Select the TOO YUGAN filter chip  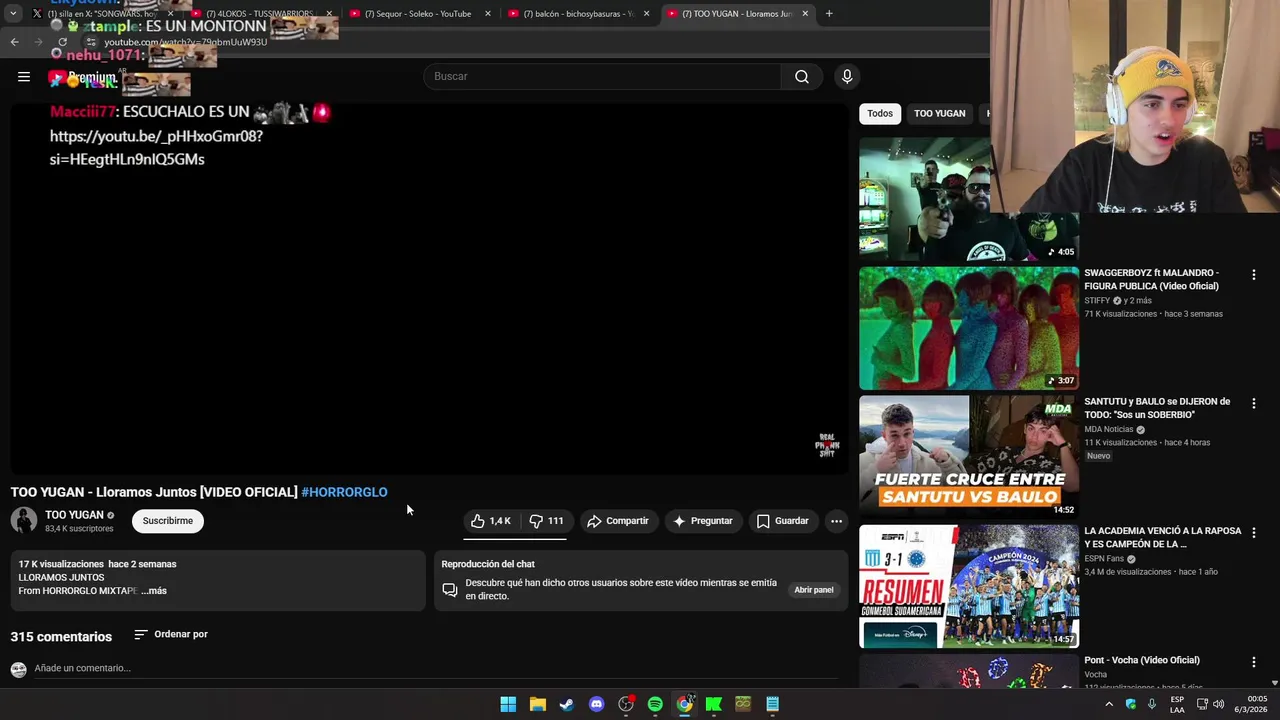tap(939, 113)
